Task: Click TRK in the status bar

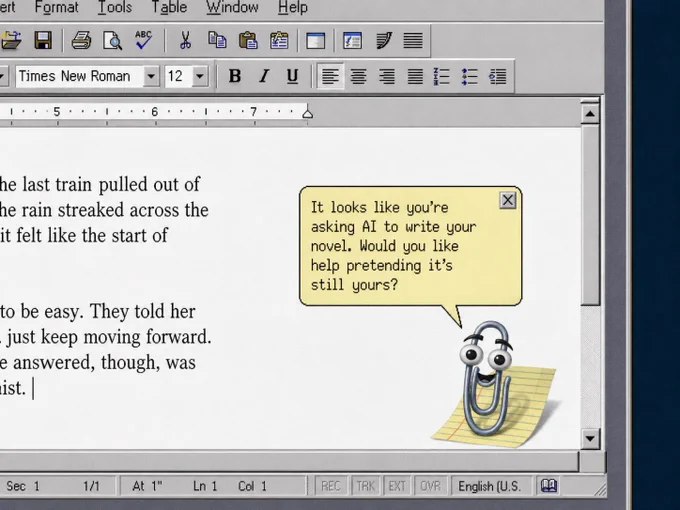Action: tap(366, 486)
